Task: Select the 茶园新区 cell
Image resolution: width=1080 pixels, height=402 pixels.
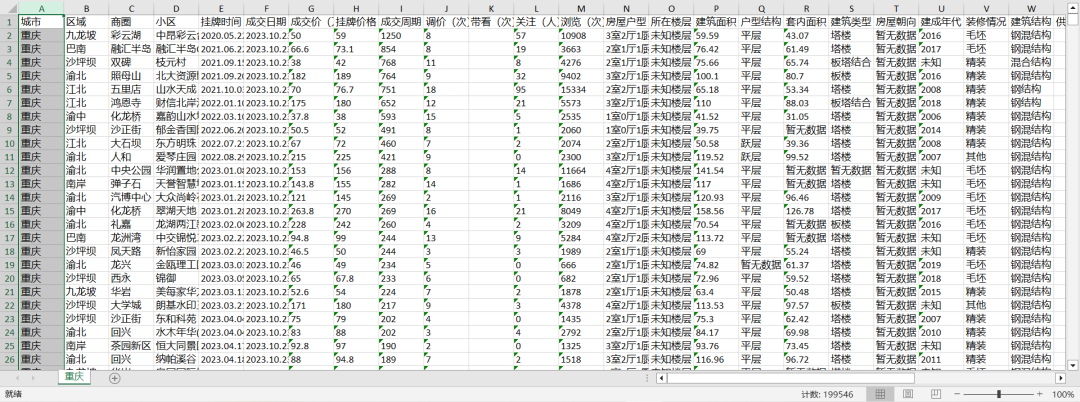Action: point(131,346)
